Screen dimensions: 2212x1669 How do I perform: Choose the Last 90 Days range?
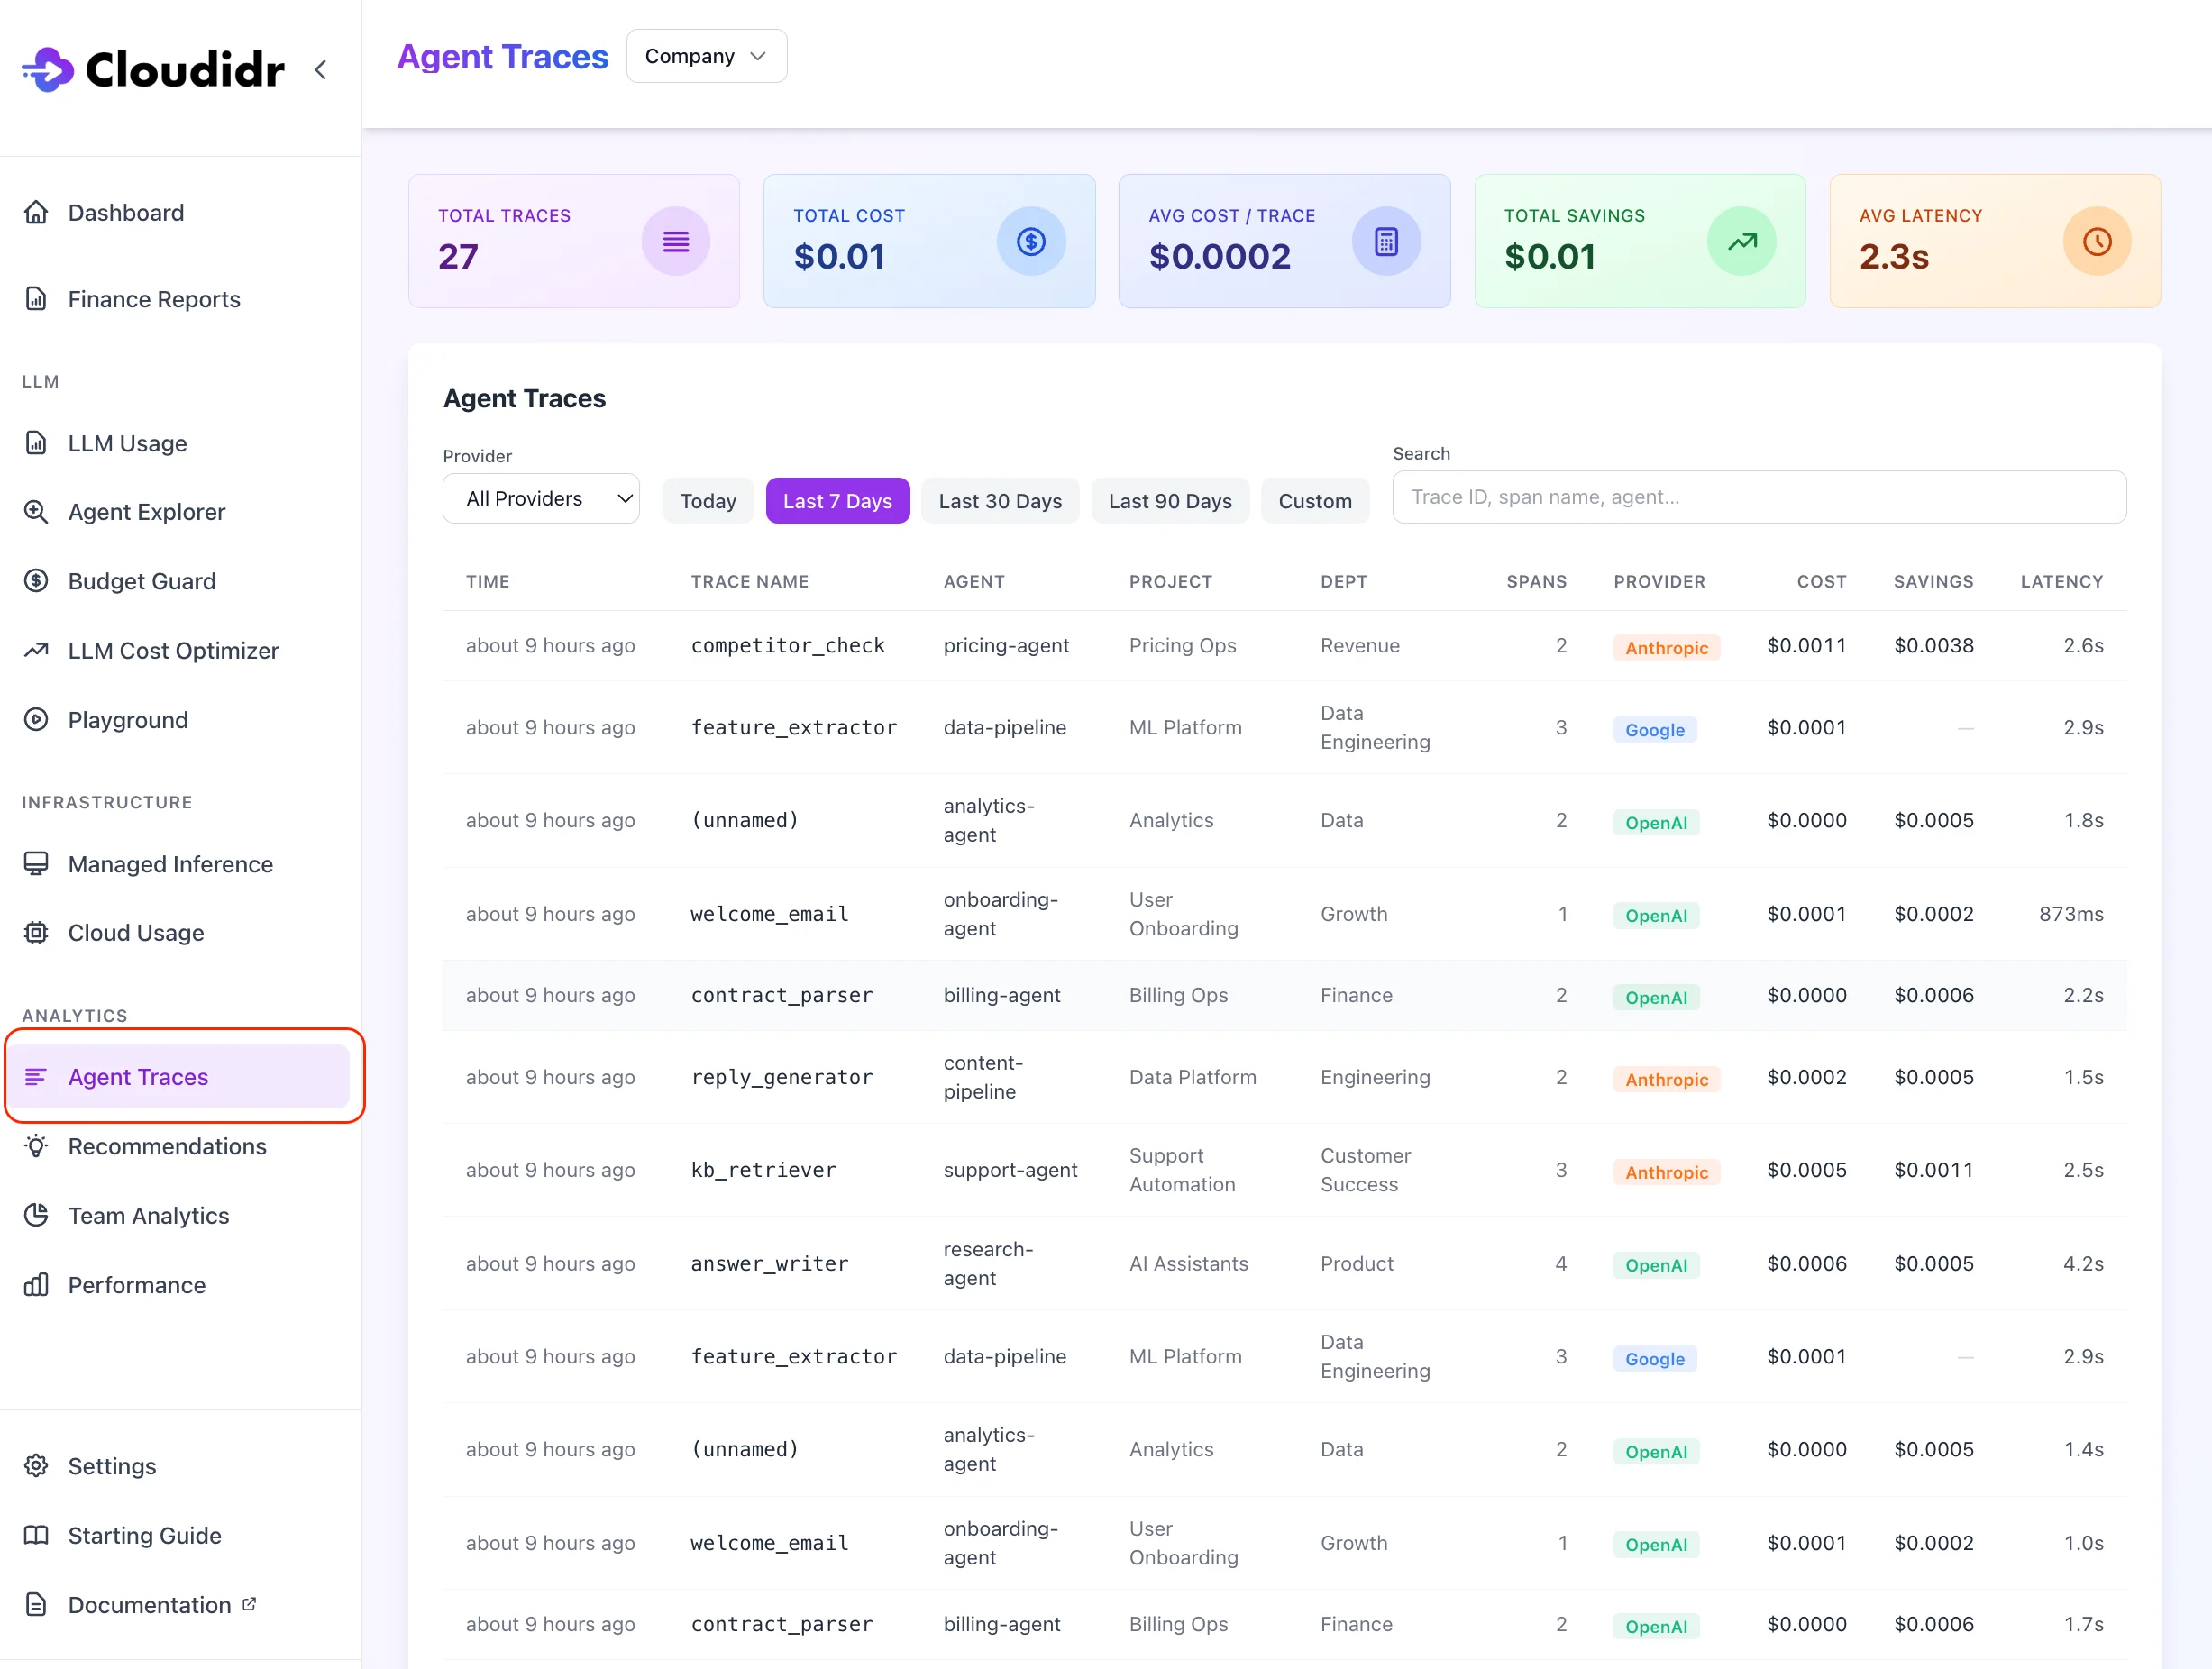click(1170, 501)
